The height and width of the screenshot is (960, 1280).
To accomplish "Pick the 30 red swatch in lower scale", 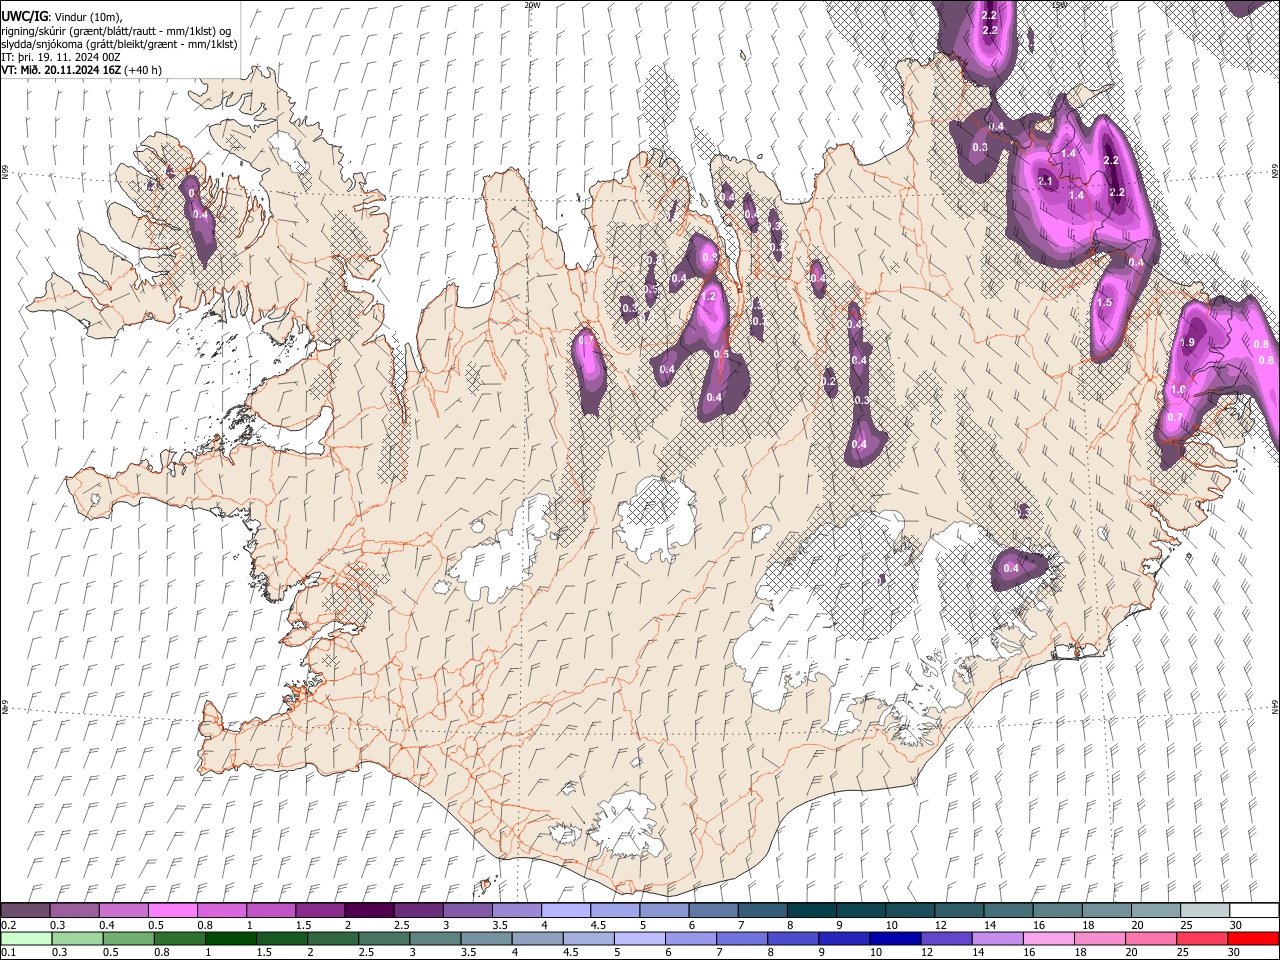I will point(1252,938).
